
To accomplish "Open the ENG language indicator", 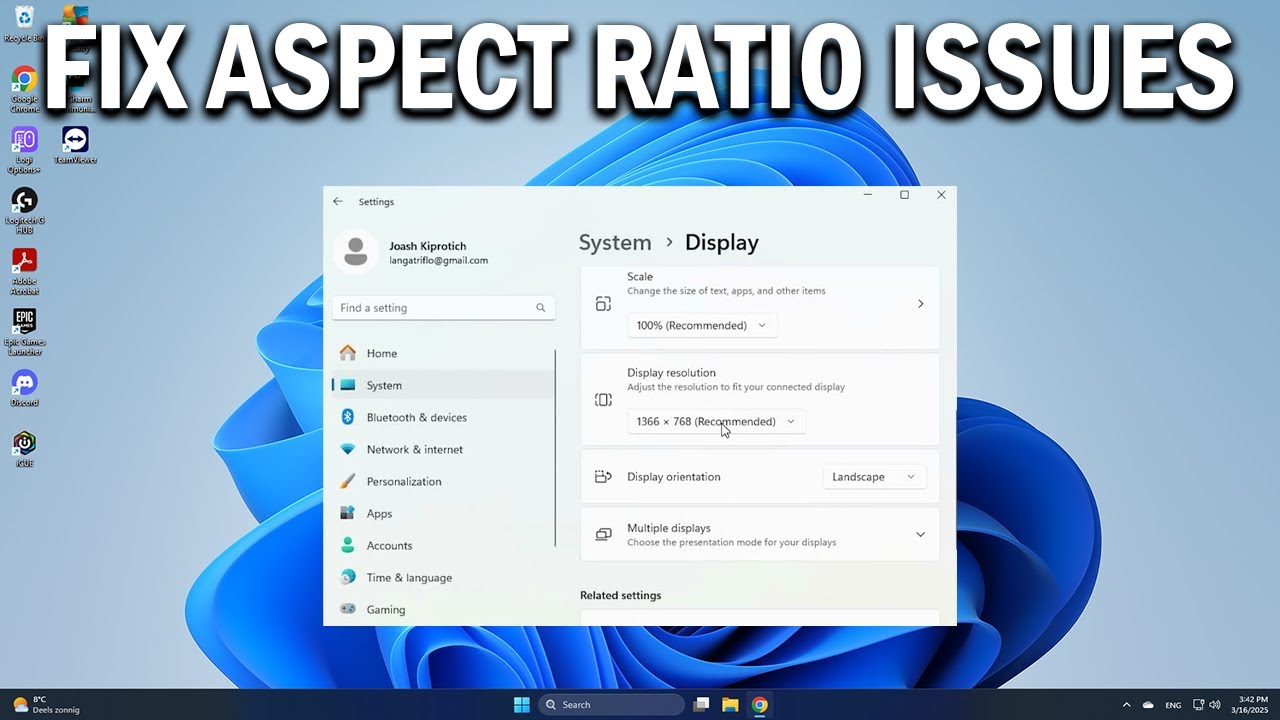I will coord(1173,705).
